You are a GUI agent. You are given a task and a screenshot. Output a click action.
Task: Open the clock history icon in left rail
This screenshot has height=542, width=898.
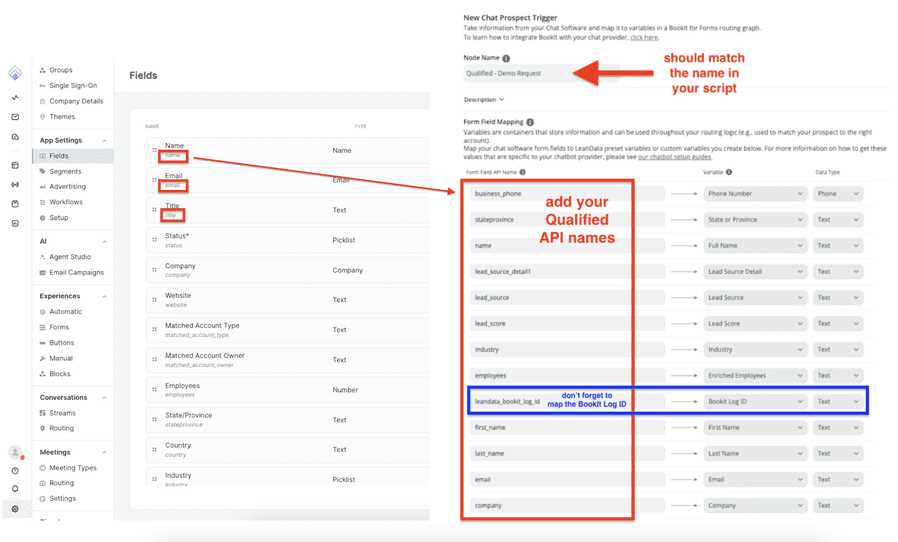click(x=15, y=471)
